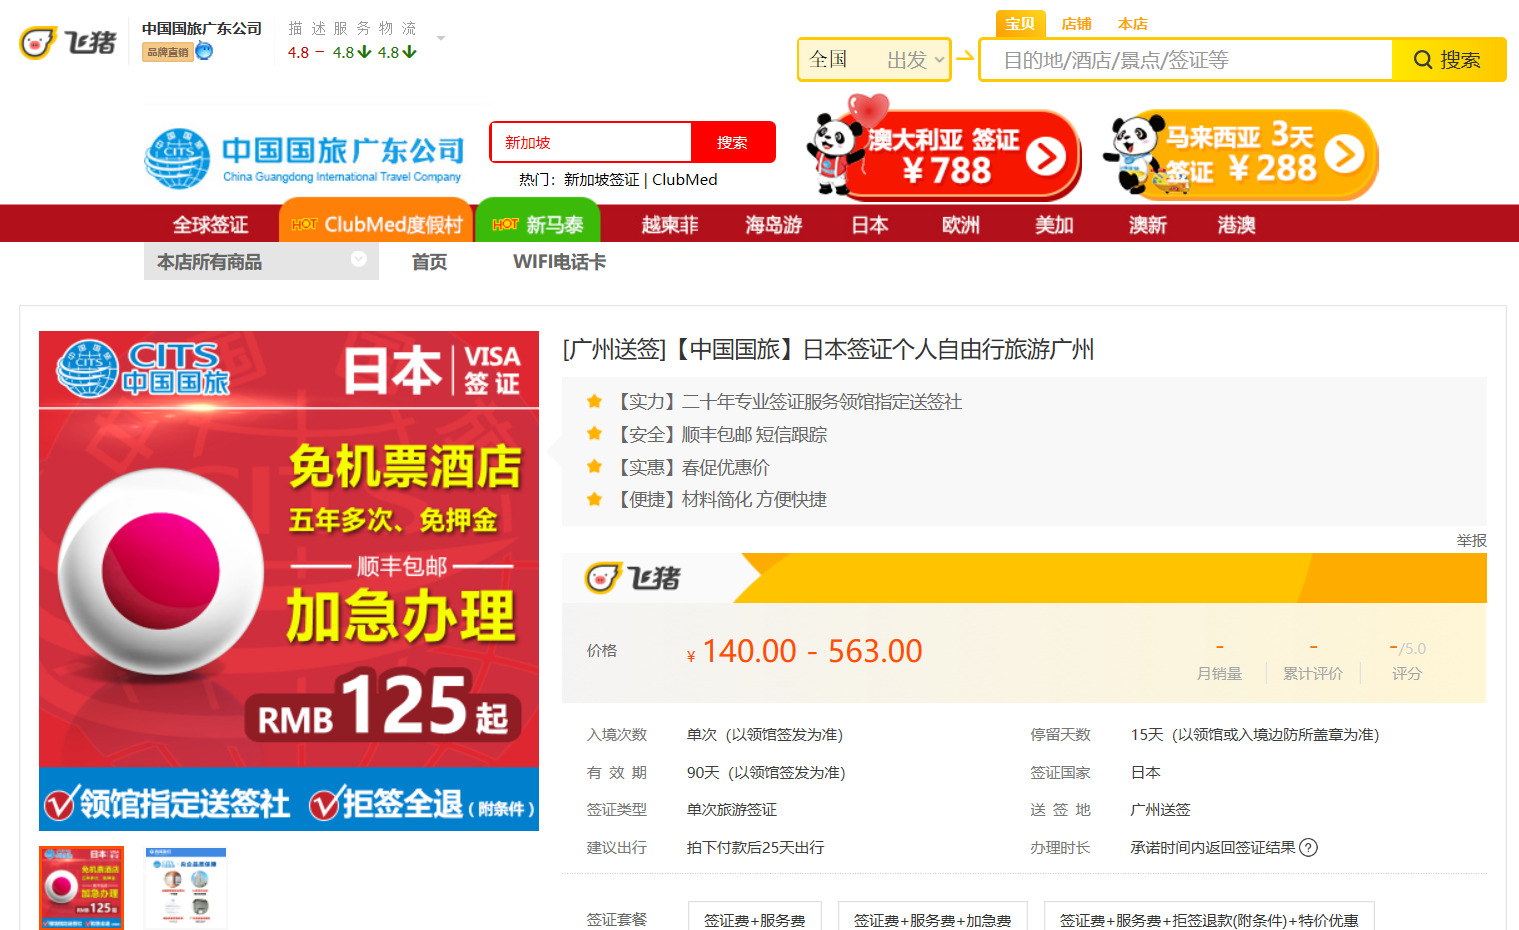The width and height of the screenshot is (1519, 930).
Task: Click the arrow on 澳大利亚签证 ¥788 banner
Action: (1046, 156)
